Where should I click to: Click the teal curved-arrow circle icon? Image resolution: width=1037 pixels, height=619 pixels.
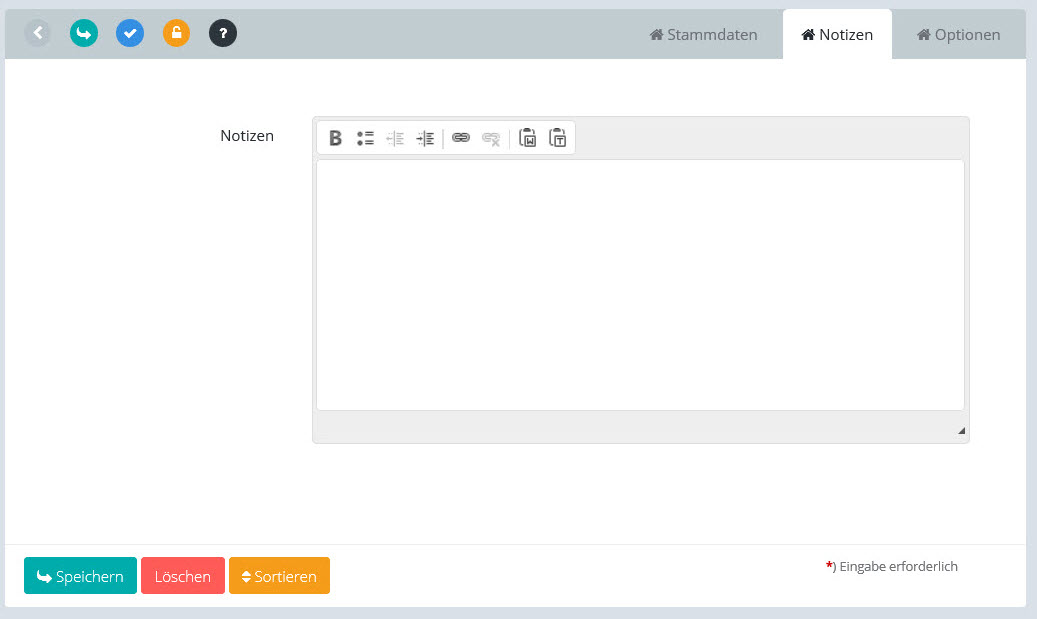pos(84,33)
